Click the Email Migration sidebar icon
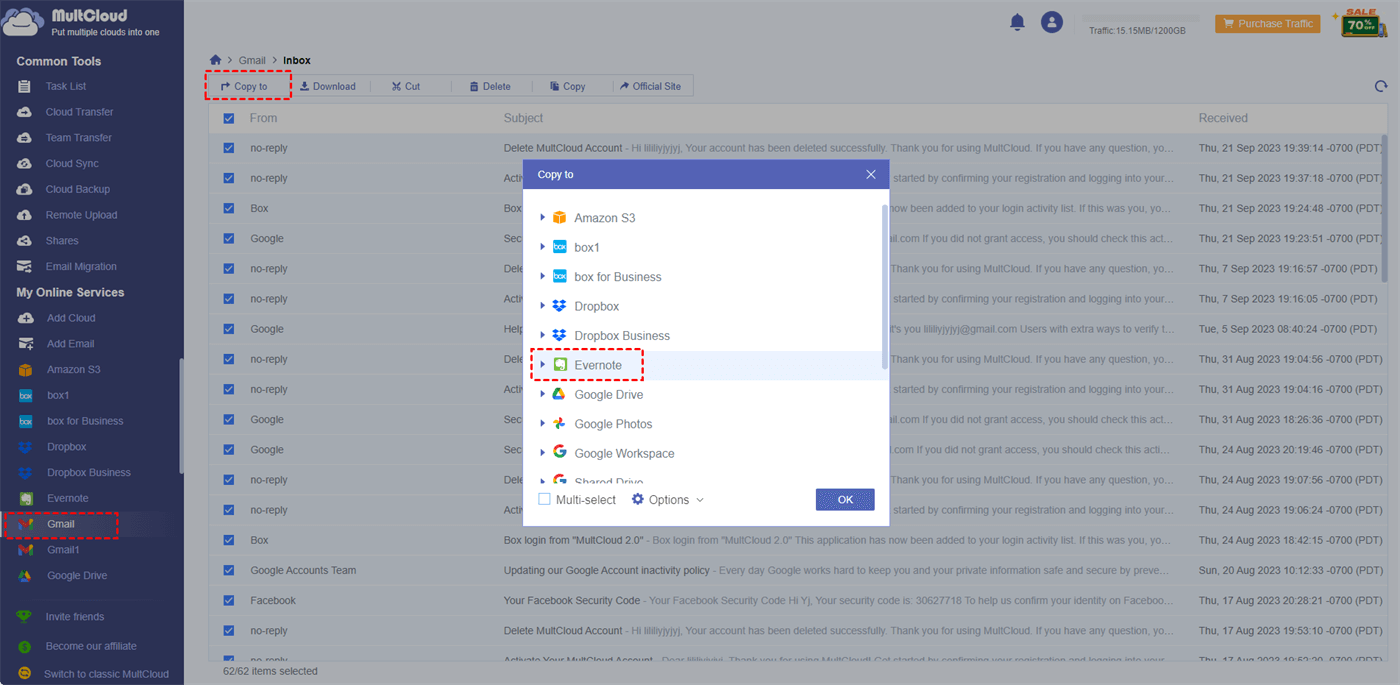The image size is (1400, 685). coord(25,267)
